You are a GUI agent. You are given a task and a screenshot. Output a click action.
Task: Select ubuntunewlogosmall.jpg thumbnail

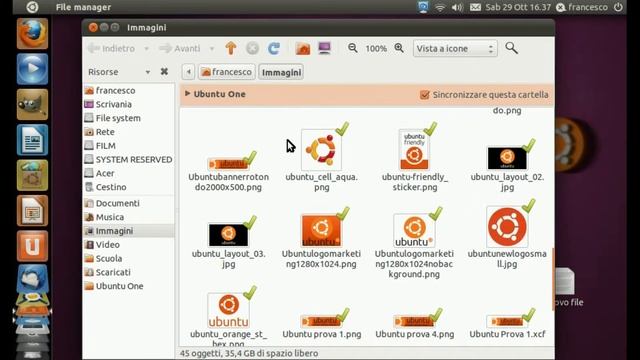pos(507,227)
